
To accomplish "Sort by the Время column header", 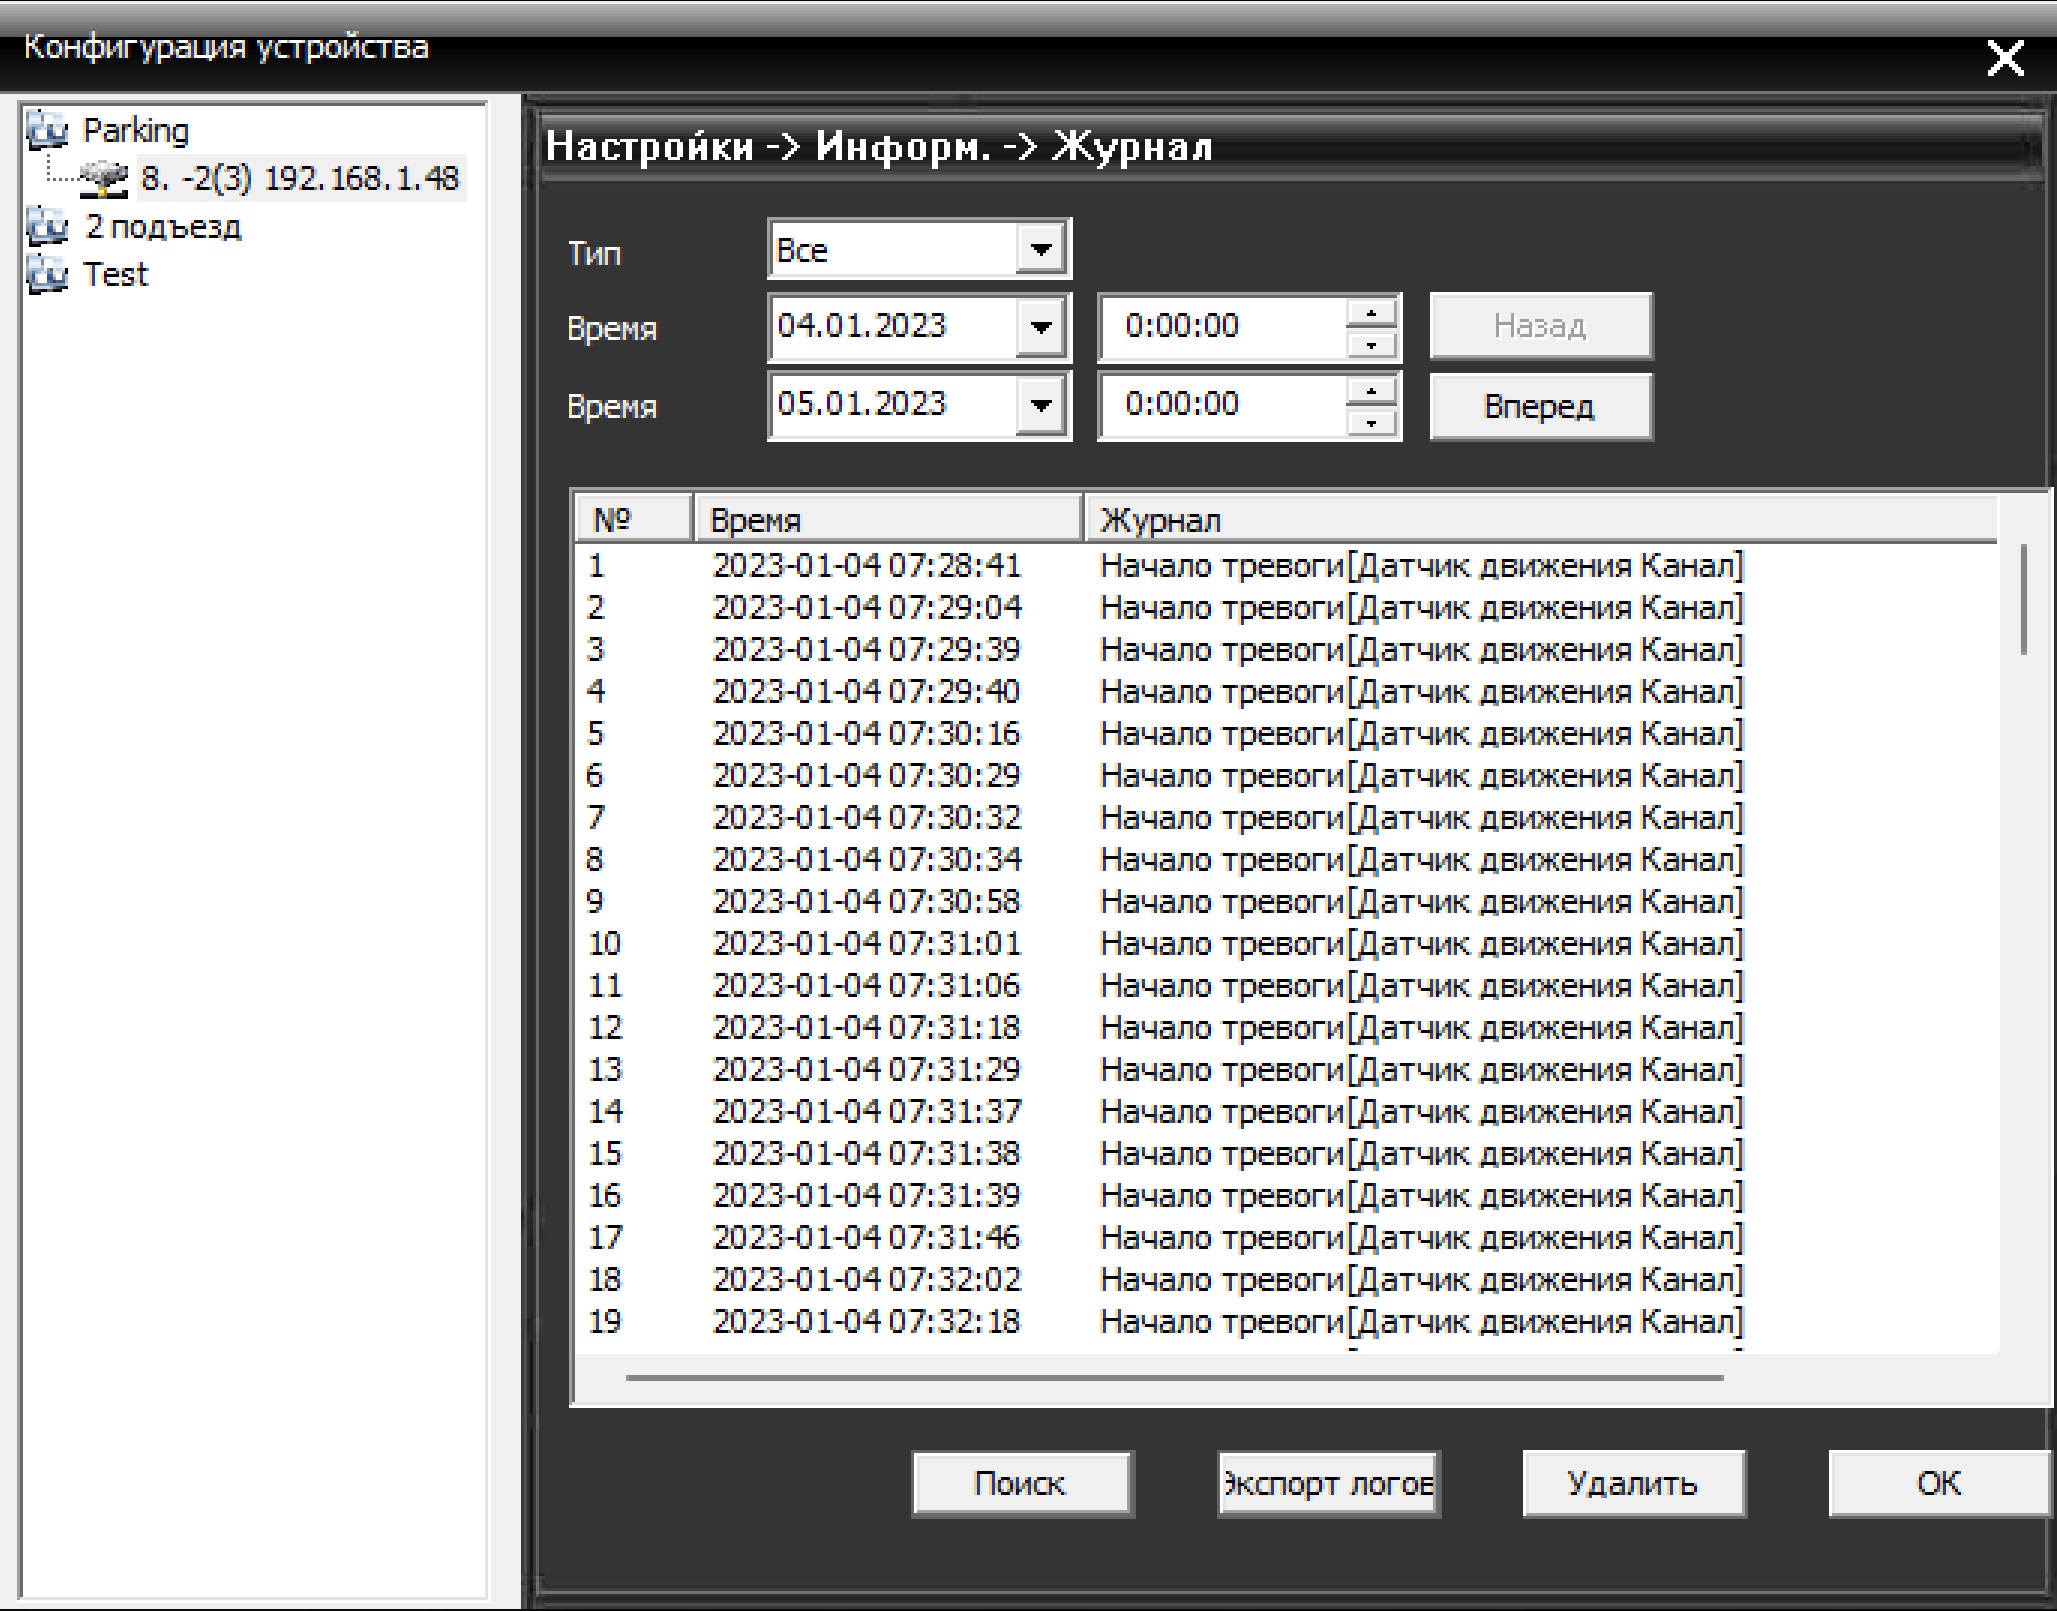I will 887,520.
